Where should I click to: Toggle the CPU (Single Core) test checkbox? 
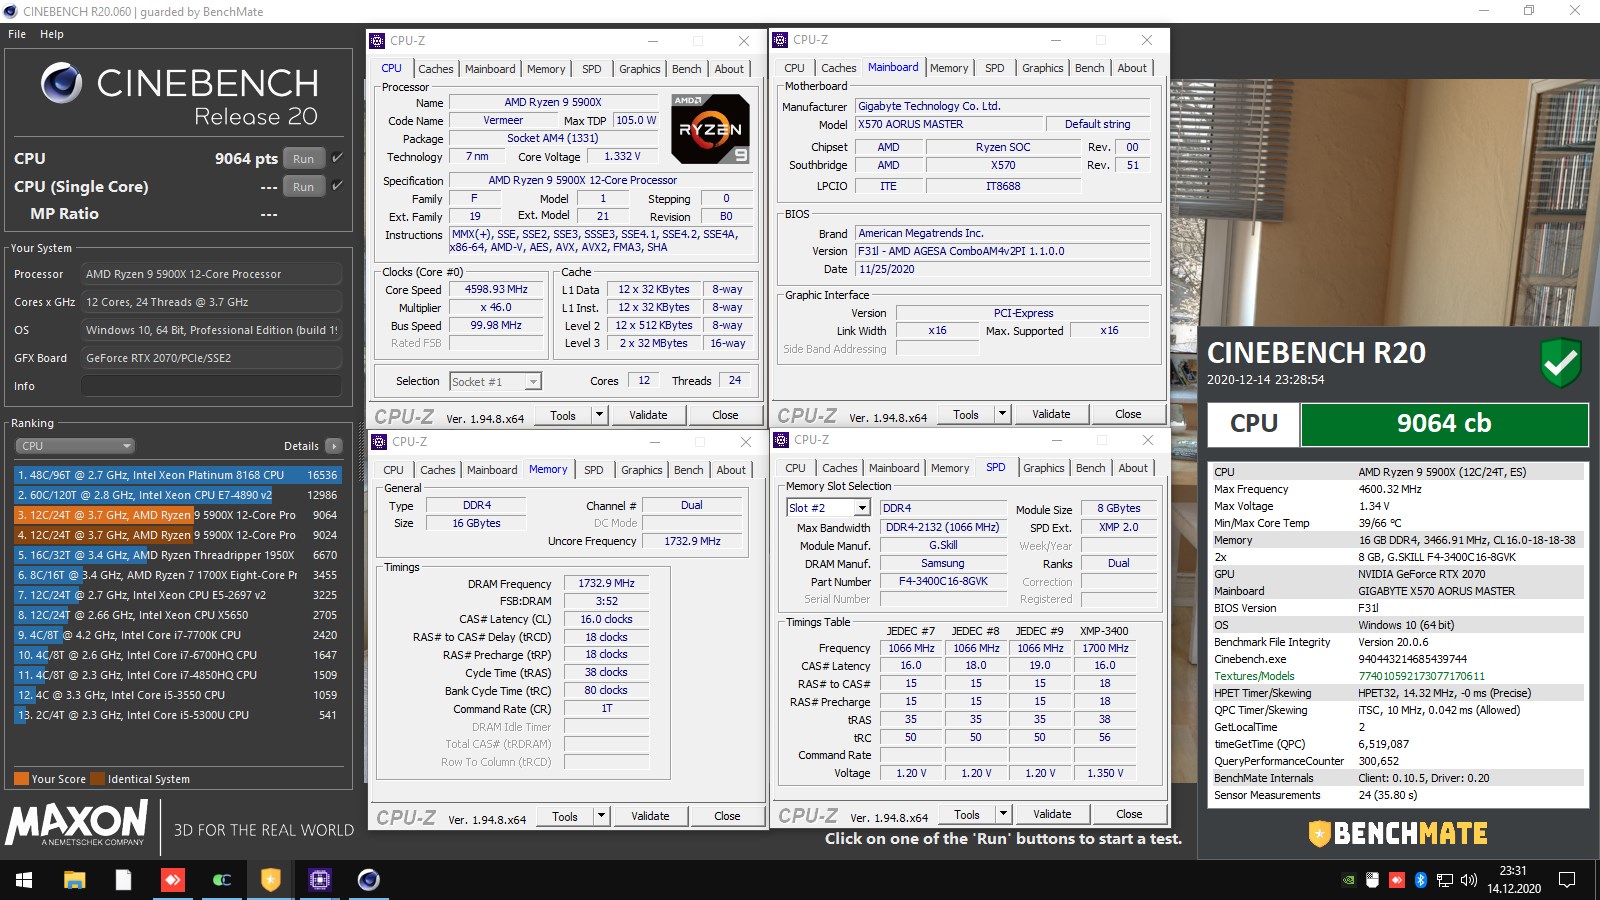point(337,186)
